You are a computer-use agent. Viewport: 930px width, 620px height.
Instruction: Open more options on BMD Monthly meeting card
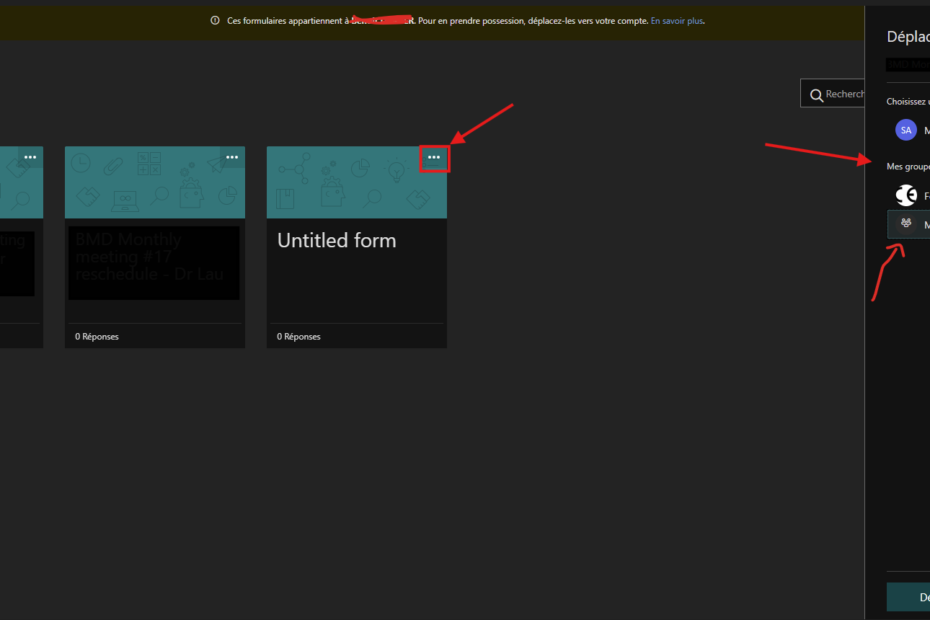[x=232, y=157]
